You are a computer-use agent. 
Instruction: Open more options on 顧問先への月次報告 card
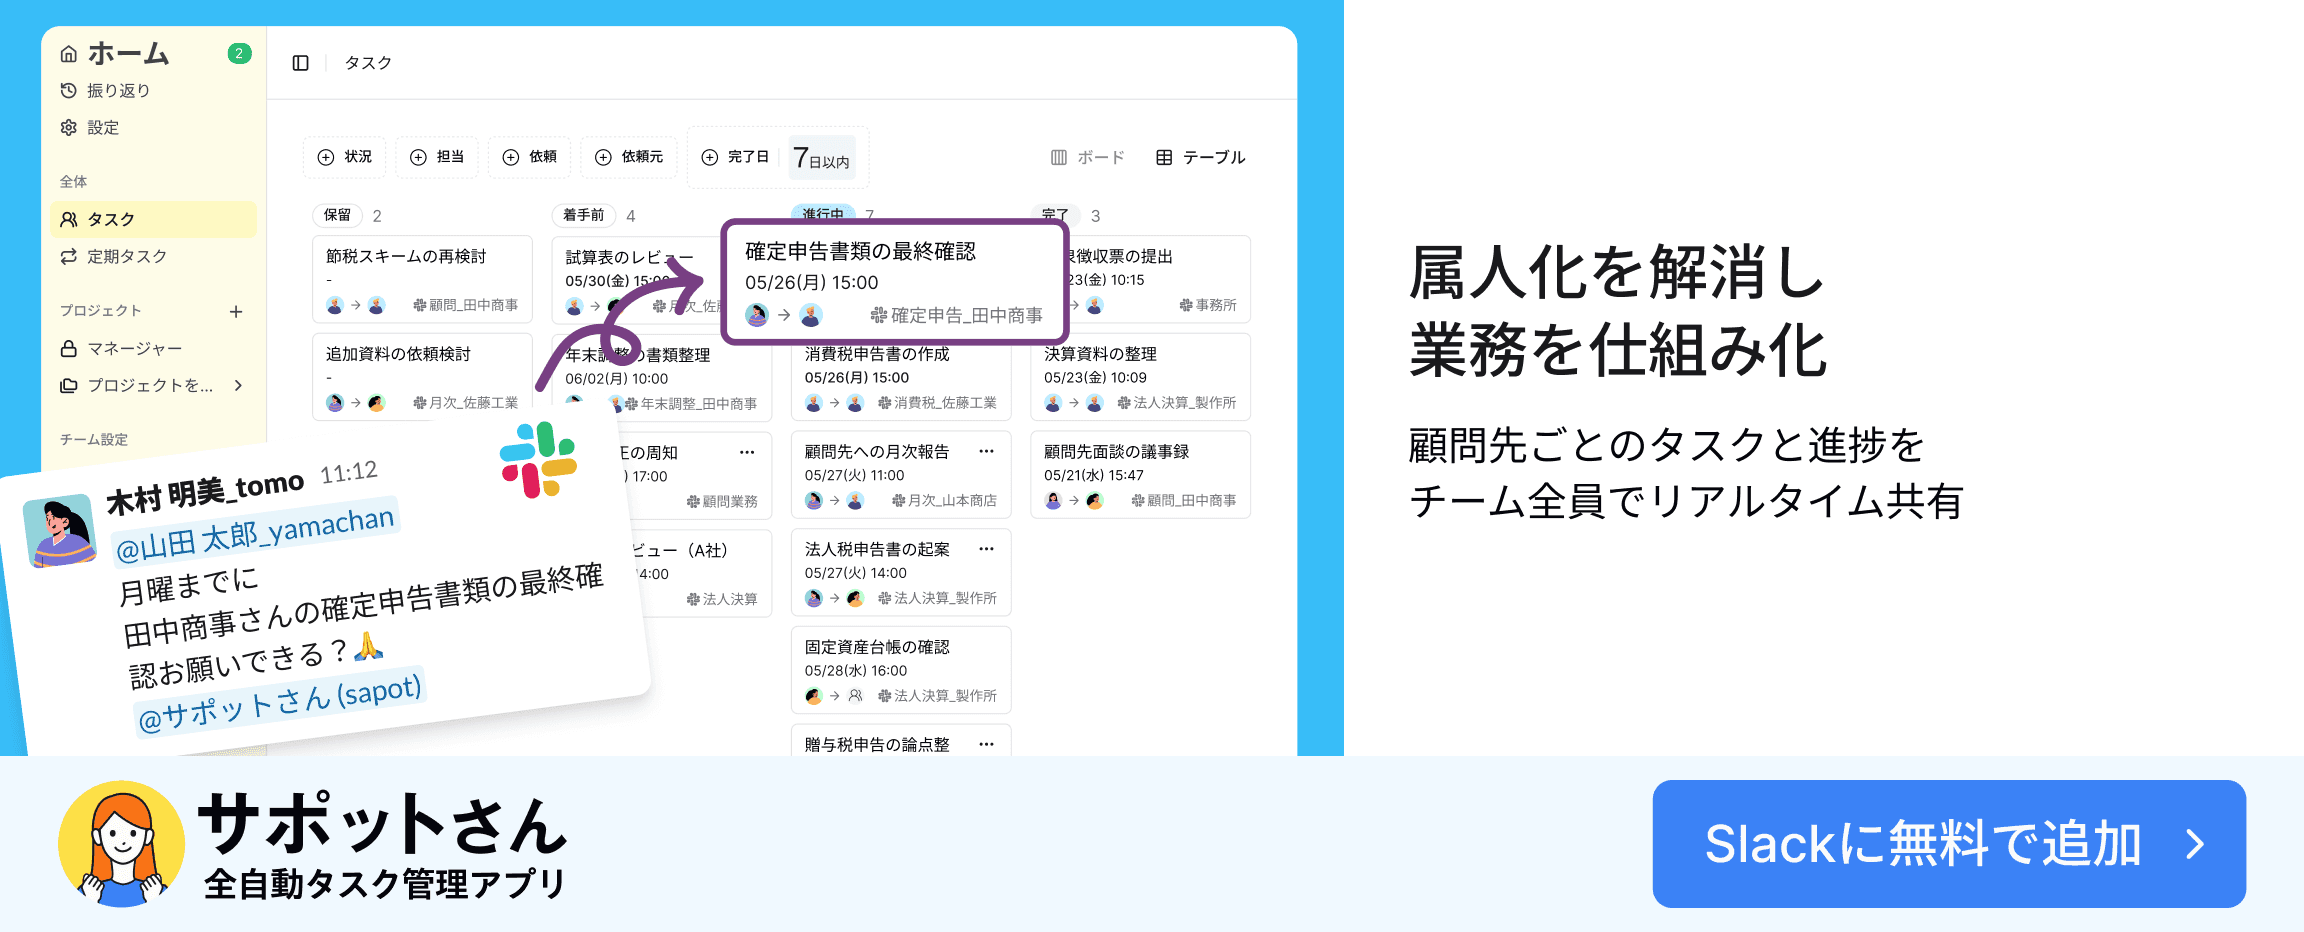coord(986,452)
